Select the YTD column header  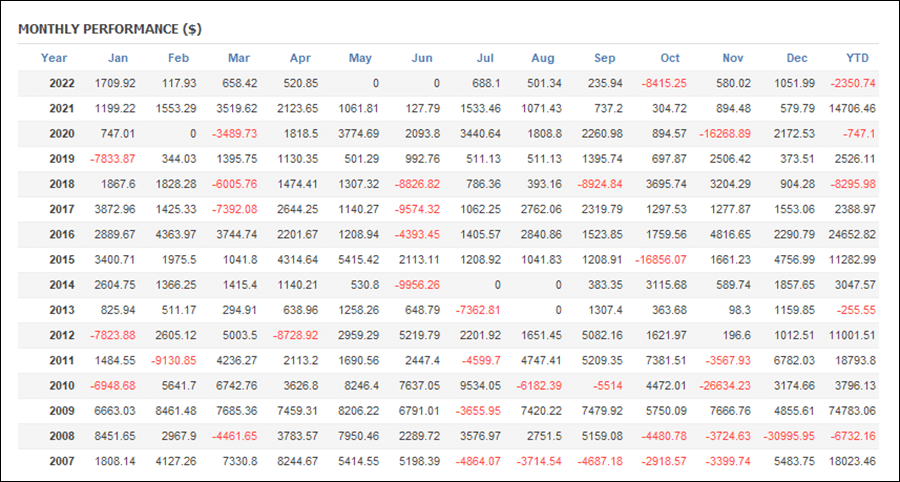(858, 58)
